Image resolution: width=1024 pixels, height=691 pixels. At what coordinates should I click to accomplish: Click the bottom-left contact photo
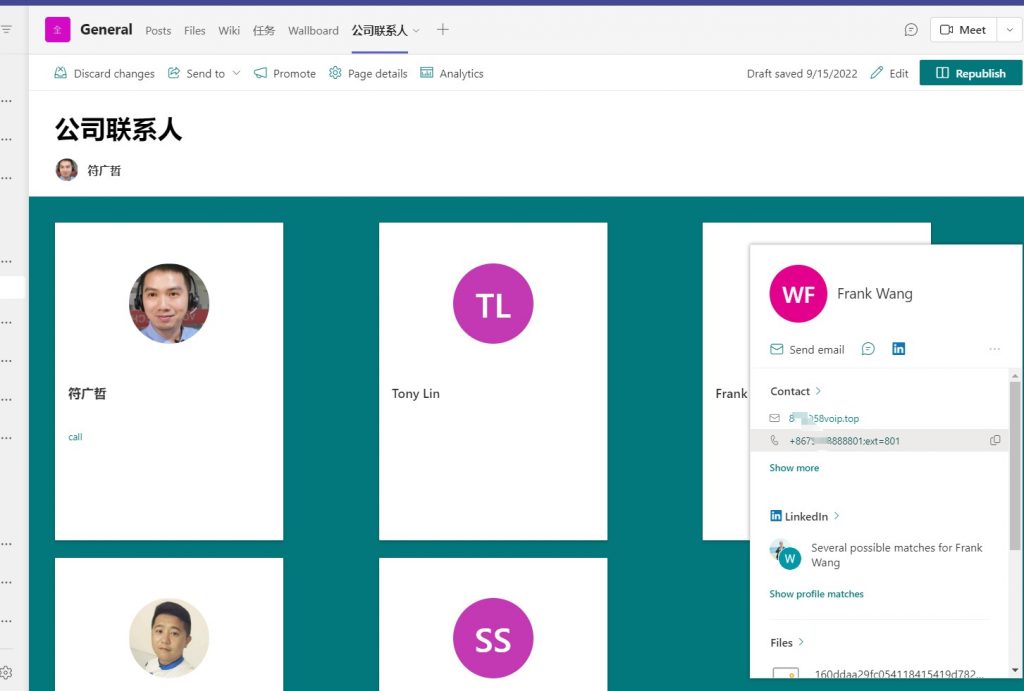click(169, 638)
